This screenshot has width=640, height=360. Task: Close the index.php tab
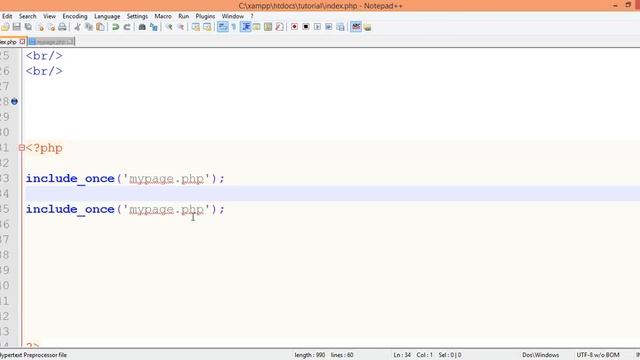coord(22,42)
